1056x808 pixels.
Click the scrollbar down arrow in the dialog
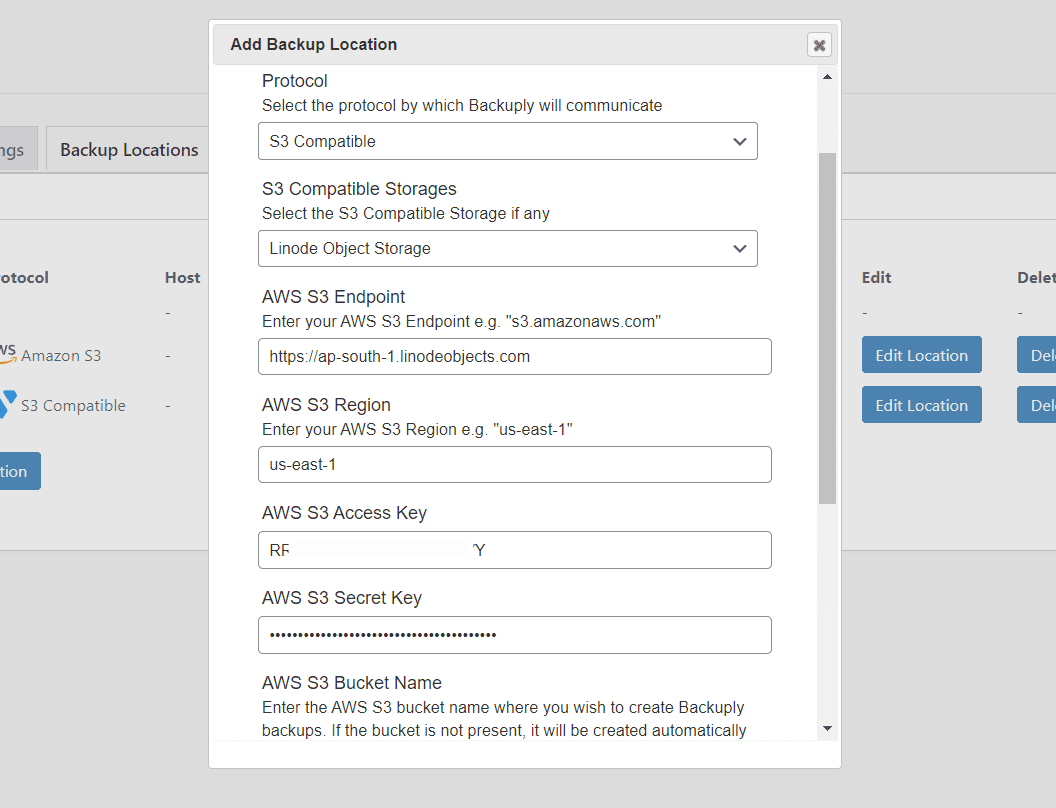[827, 728]
